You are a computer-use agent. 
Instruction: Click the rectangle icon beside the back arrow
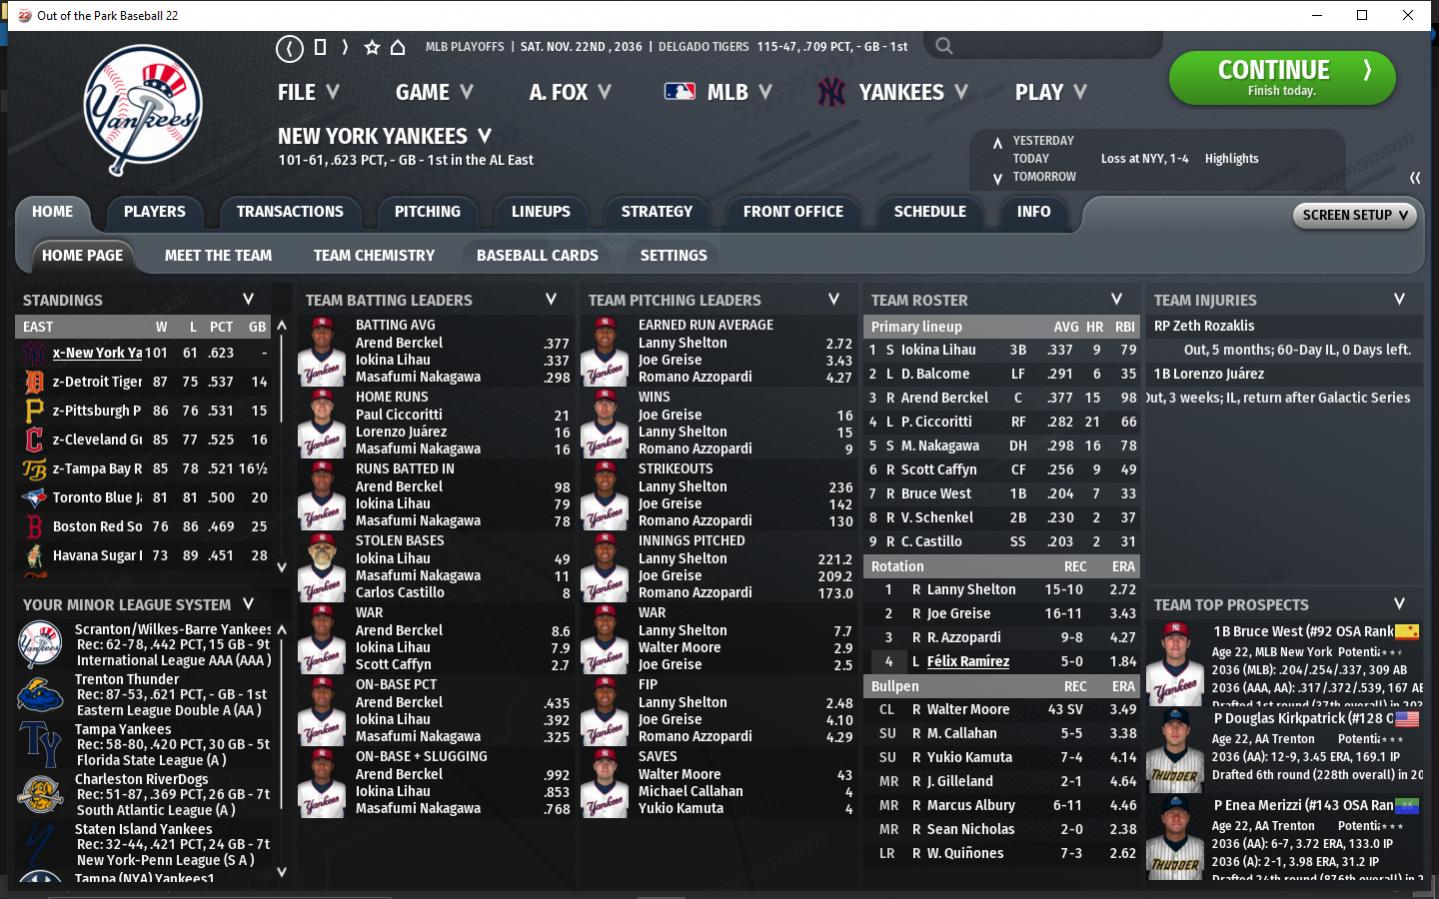click(x=320, y=47)
